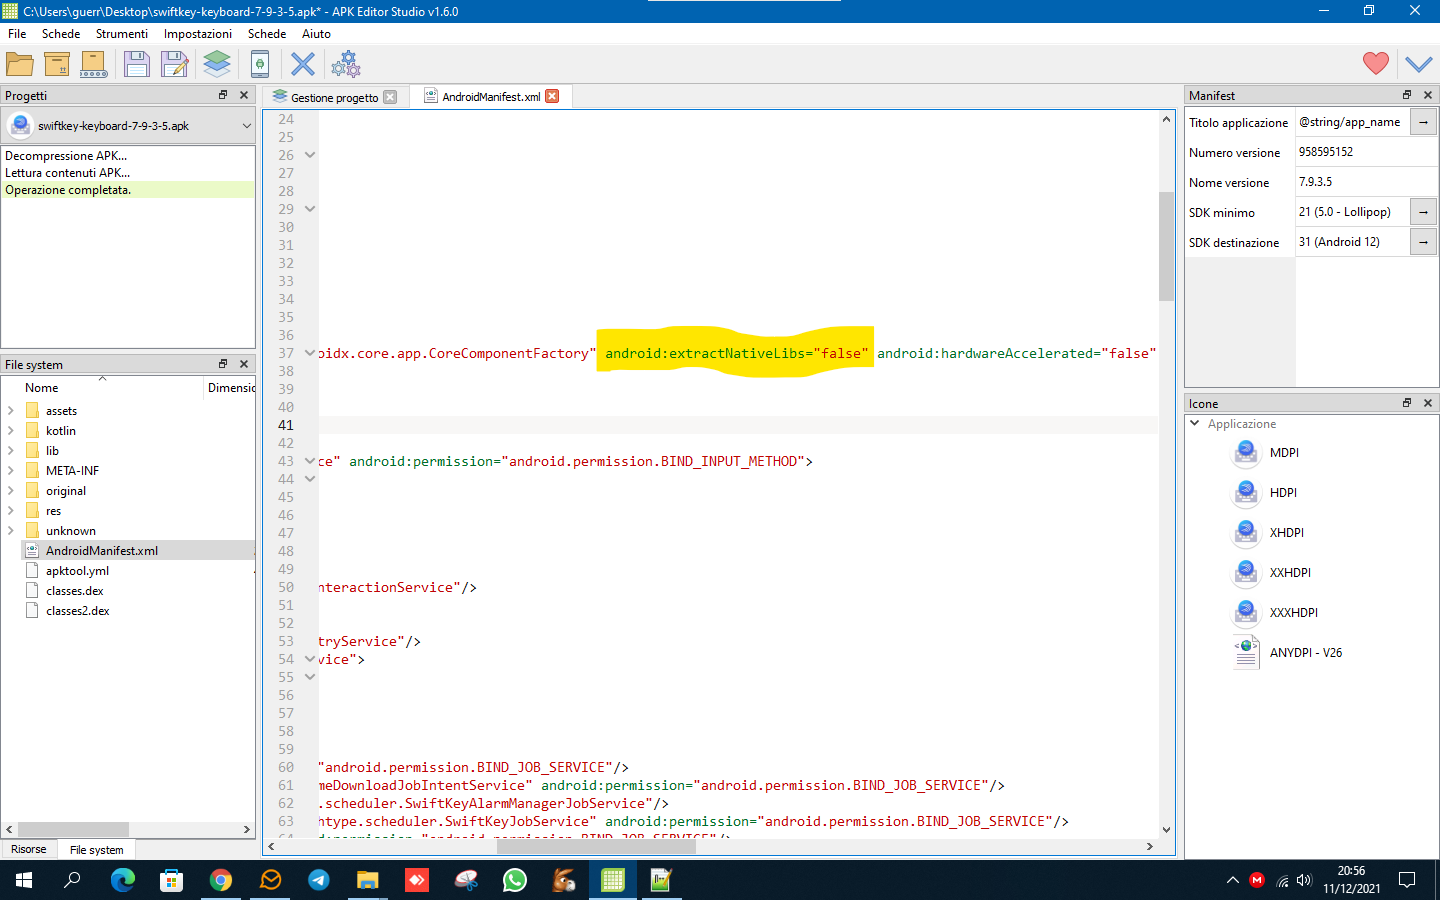Image resolution: width=1440 pixels, height=900 pixels.
Task: Float the Icone panel
Action: [1407, 403]
